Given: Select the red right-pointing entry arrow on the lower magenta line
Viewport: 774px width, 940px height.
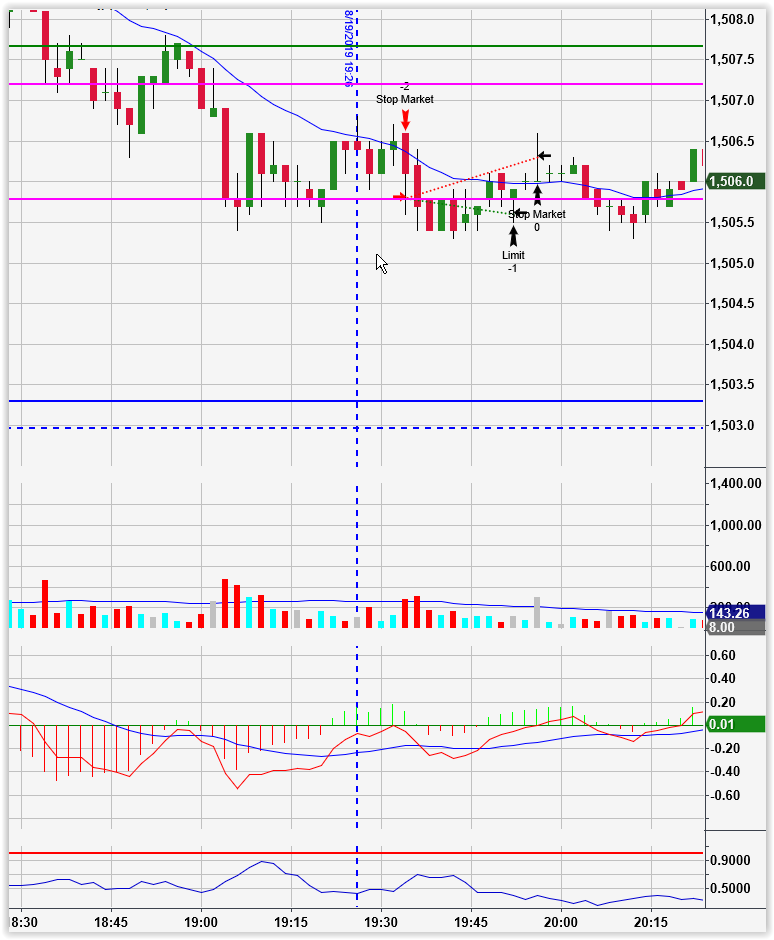Looking at the screenshot, I should [400, 196].
